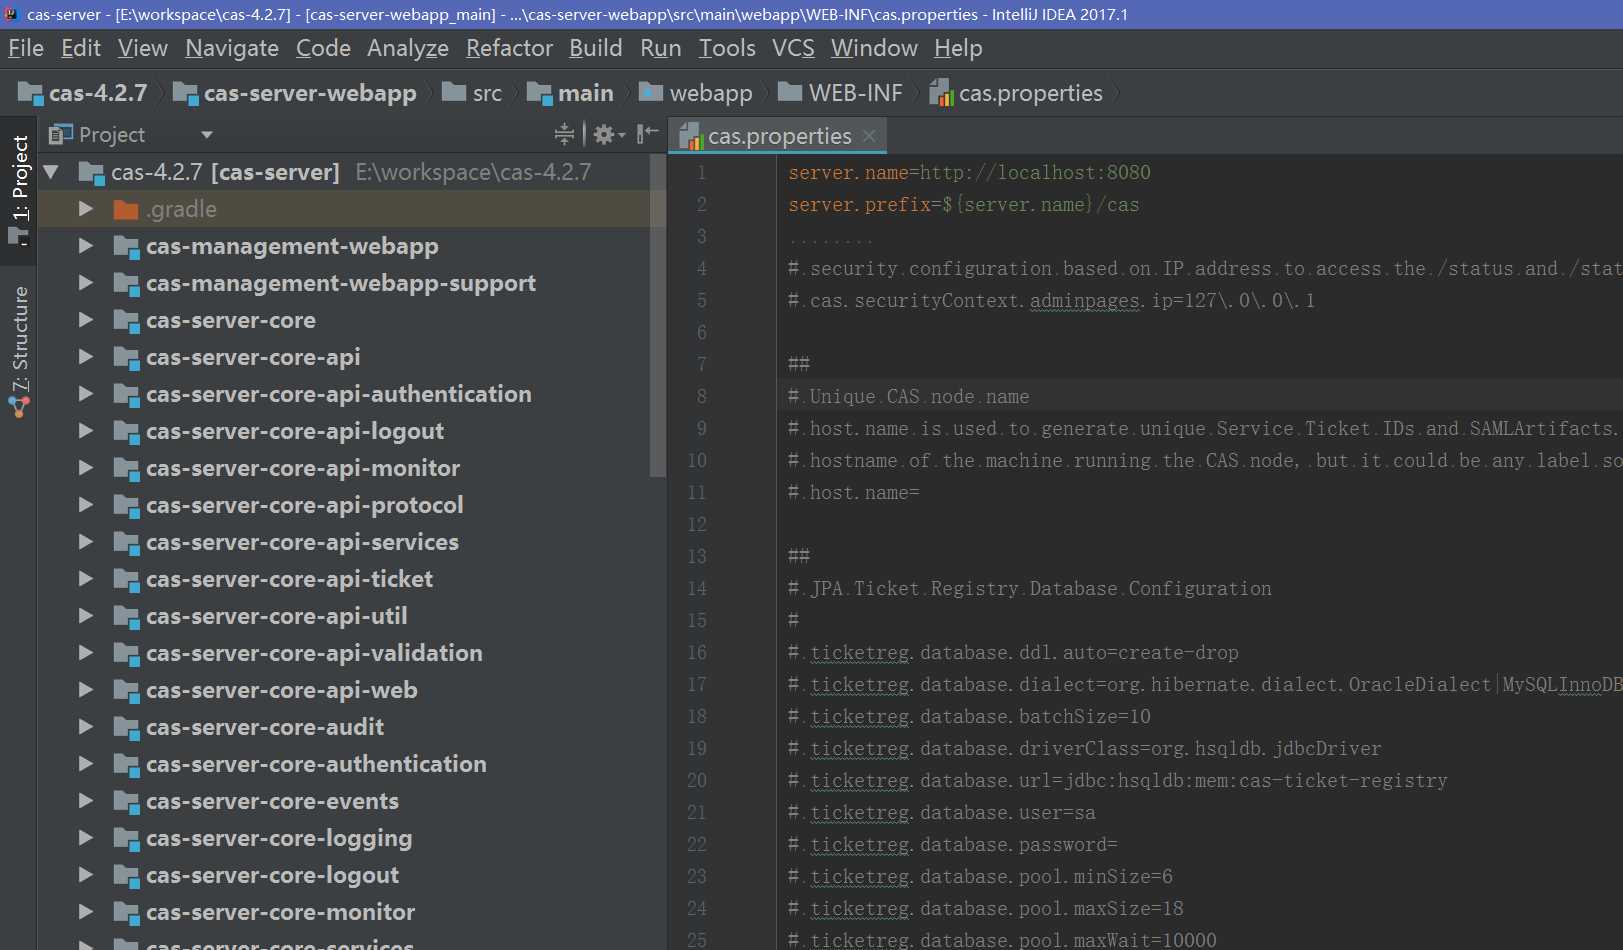Open the Refactor menu

point(509,48)
